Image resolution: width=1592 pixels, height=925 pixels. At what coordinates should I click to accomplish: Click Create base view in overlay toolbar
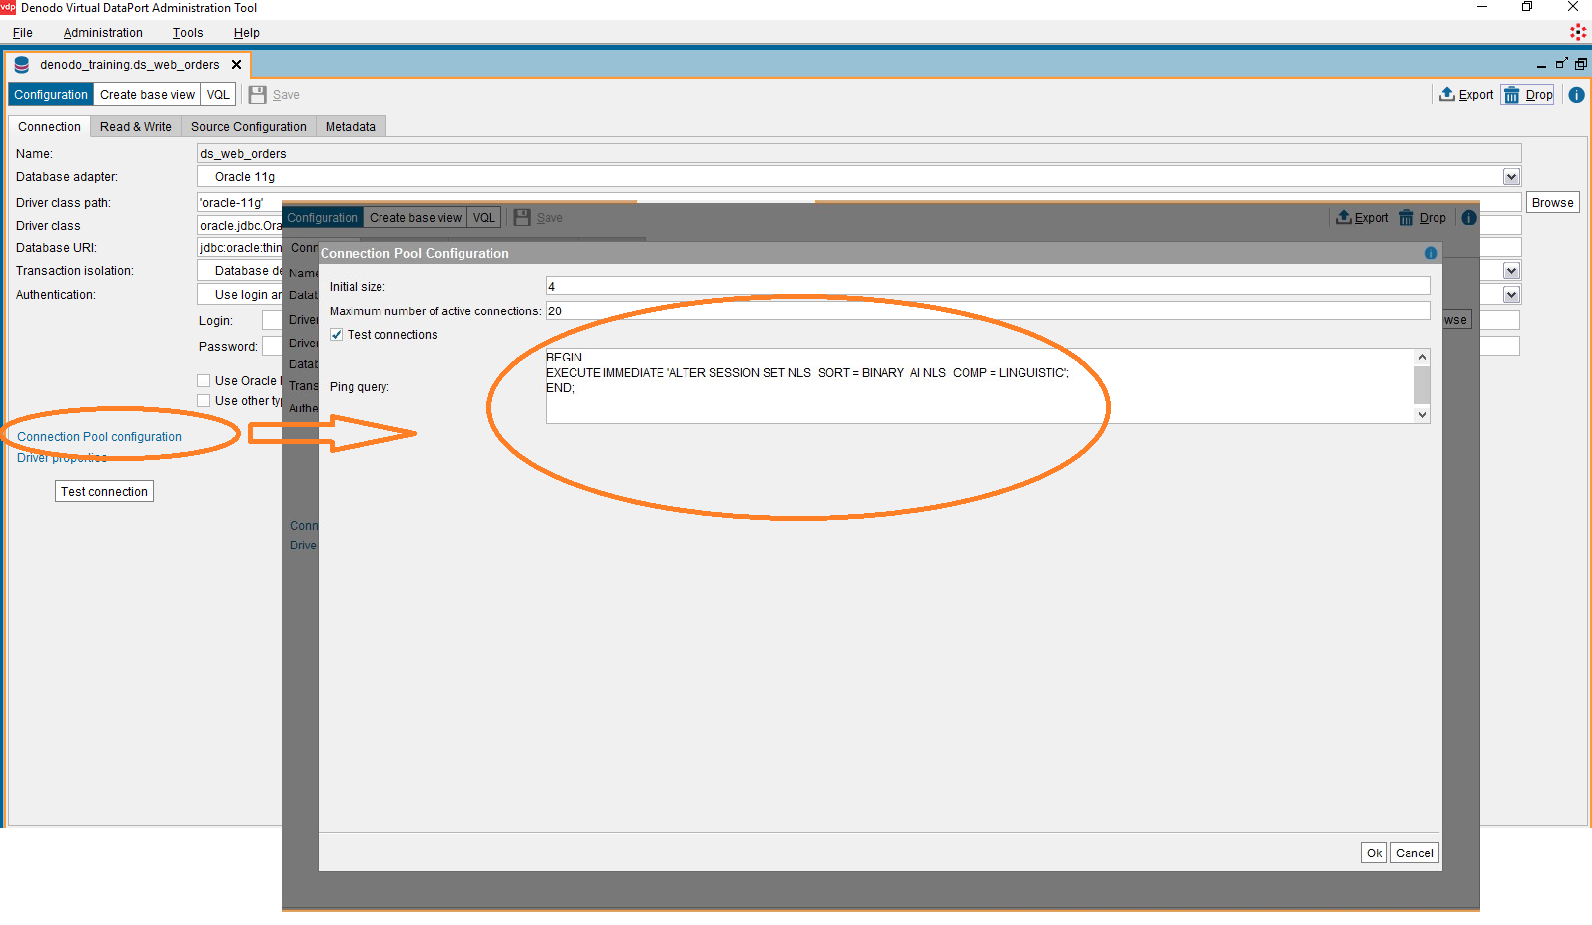pos(416,217)
